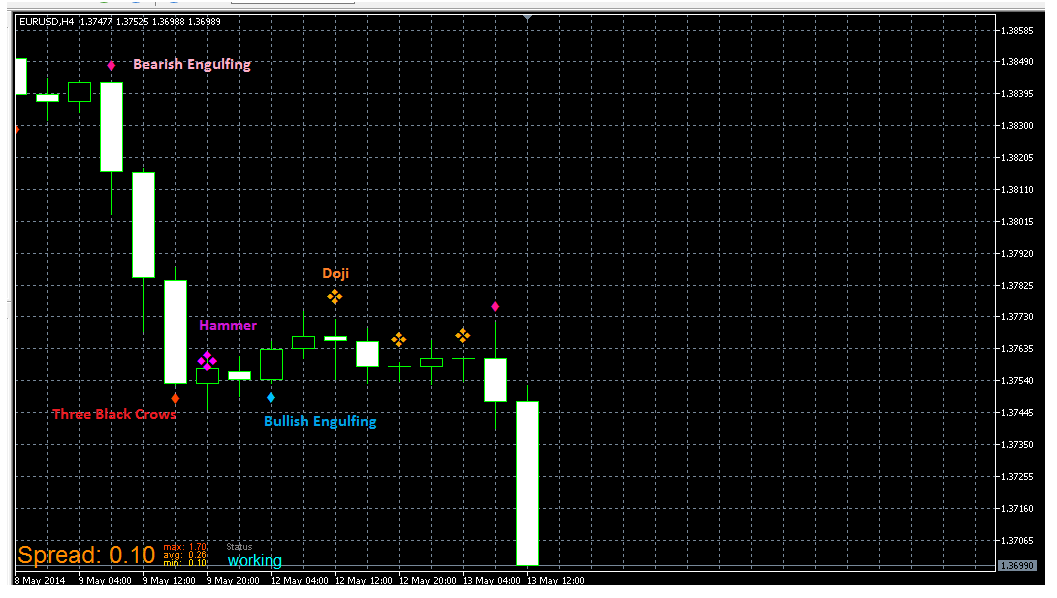
Task: Click the 1.37065 price scale label
Action: coord(1017,541)
